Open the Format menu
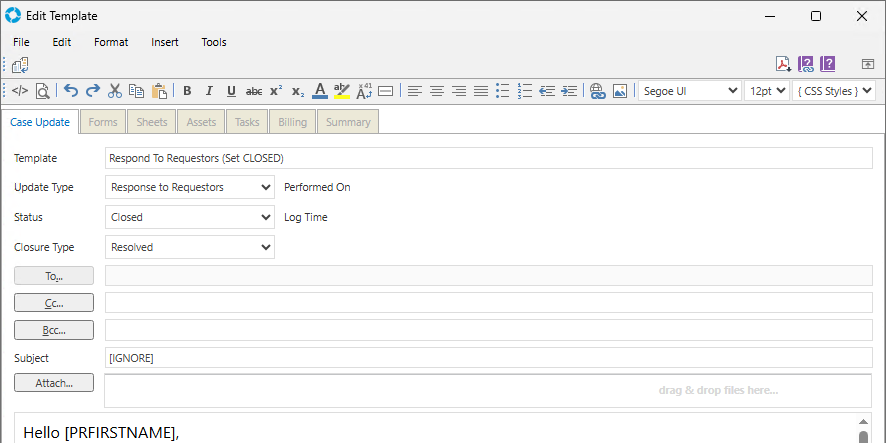This screenshot has width=886, height=443. pyautogui.click(x=111, y=42)
